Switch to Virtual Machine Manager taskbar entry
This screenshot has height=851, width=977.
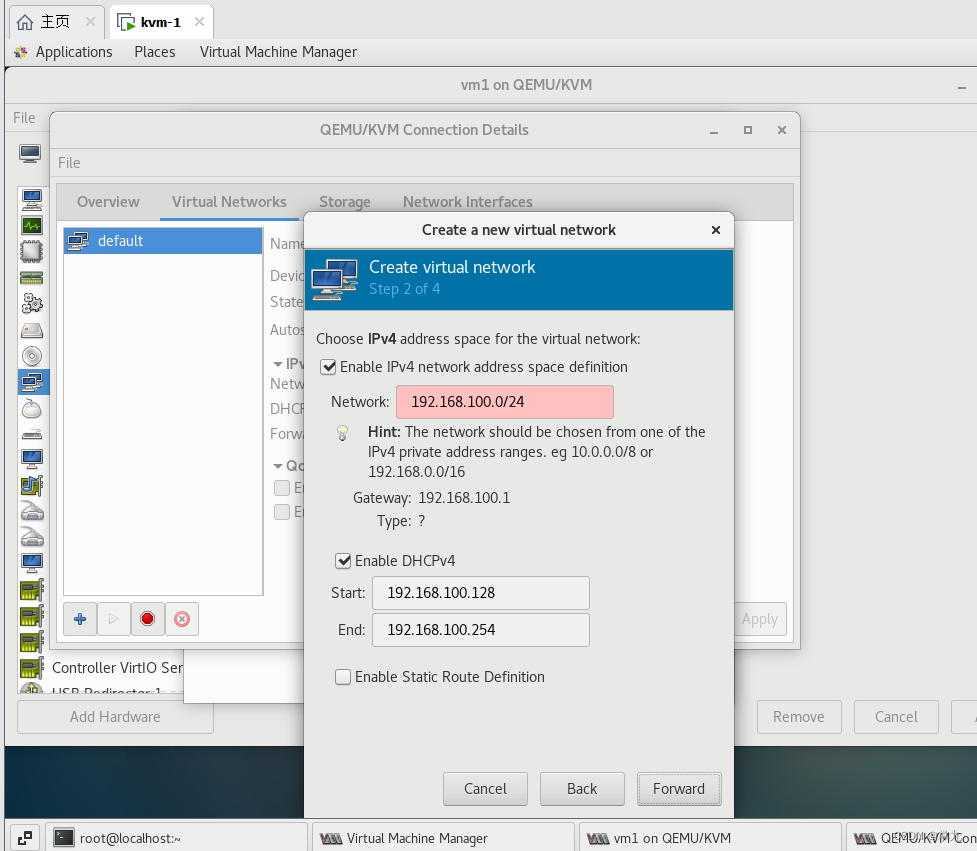coord(443,838)
